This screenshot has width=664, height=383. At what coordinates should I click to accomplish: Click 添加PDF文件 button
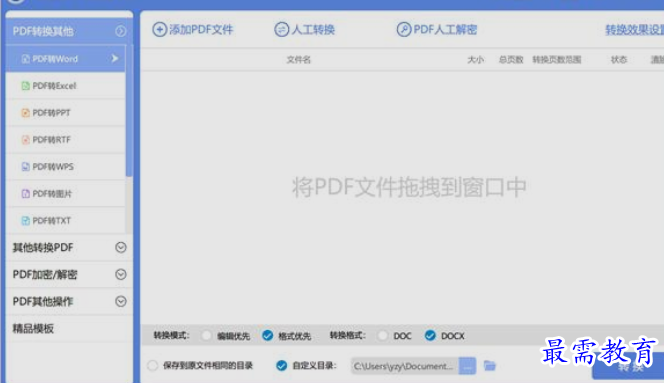click(193, 30)
